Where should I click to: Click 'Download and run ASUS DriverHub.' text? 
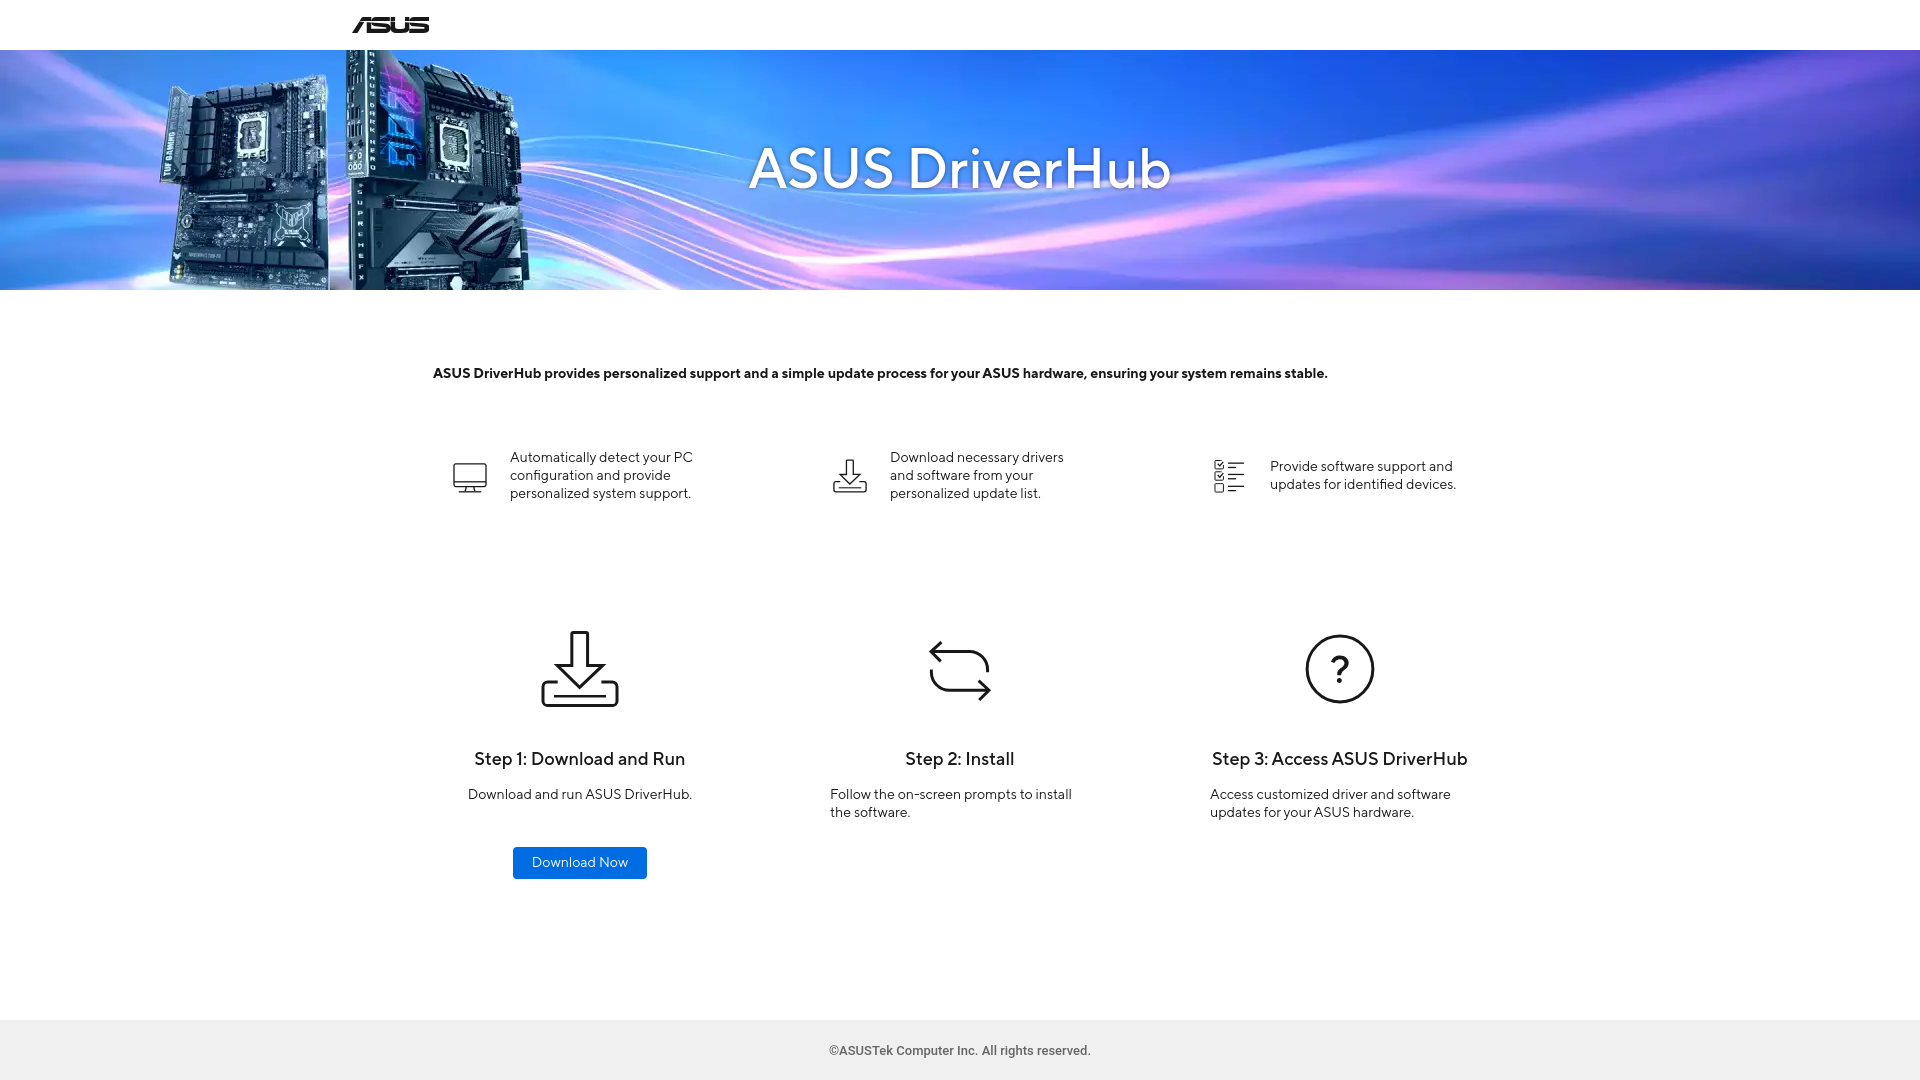580,794
